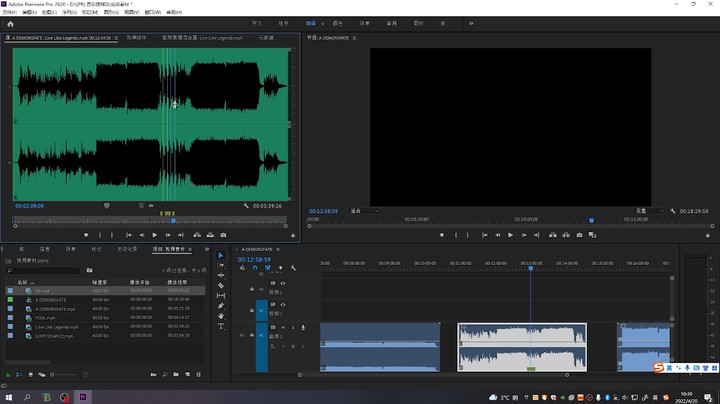This screenshot has height=404, width=720.
Task: Select the Razor tool
Action: [x=221, y=286]
